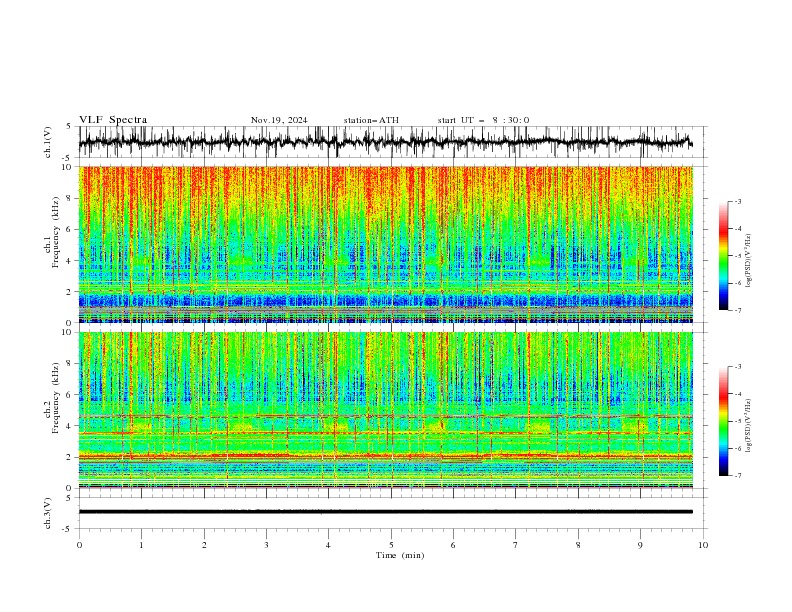Viewport: 792px width, 612px height.
Task: Click the "ch.3(V)" axis label
Action: click(48, 513)
